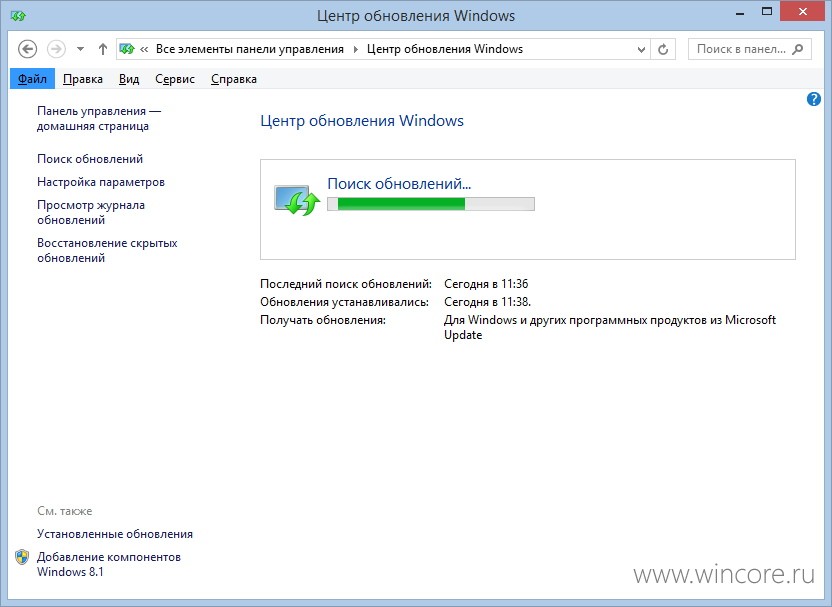Click the shield icon beside Добавление компонентов
This screenshot has height=607, width=832.
pos(22,557)
